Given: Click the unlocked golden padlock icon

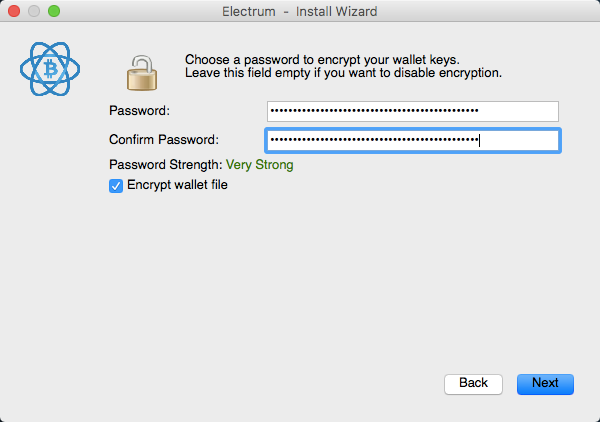Looking at the screenshot, I should 142,73.
